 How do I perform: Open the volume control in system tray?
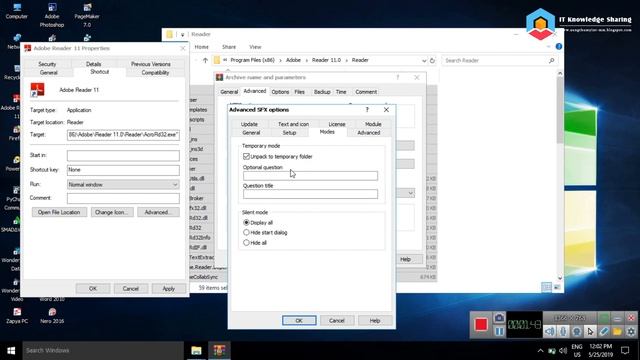[563, 351]
